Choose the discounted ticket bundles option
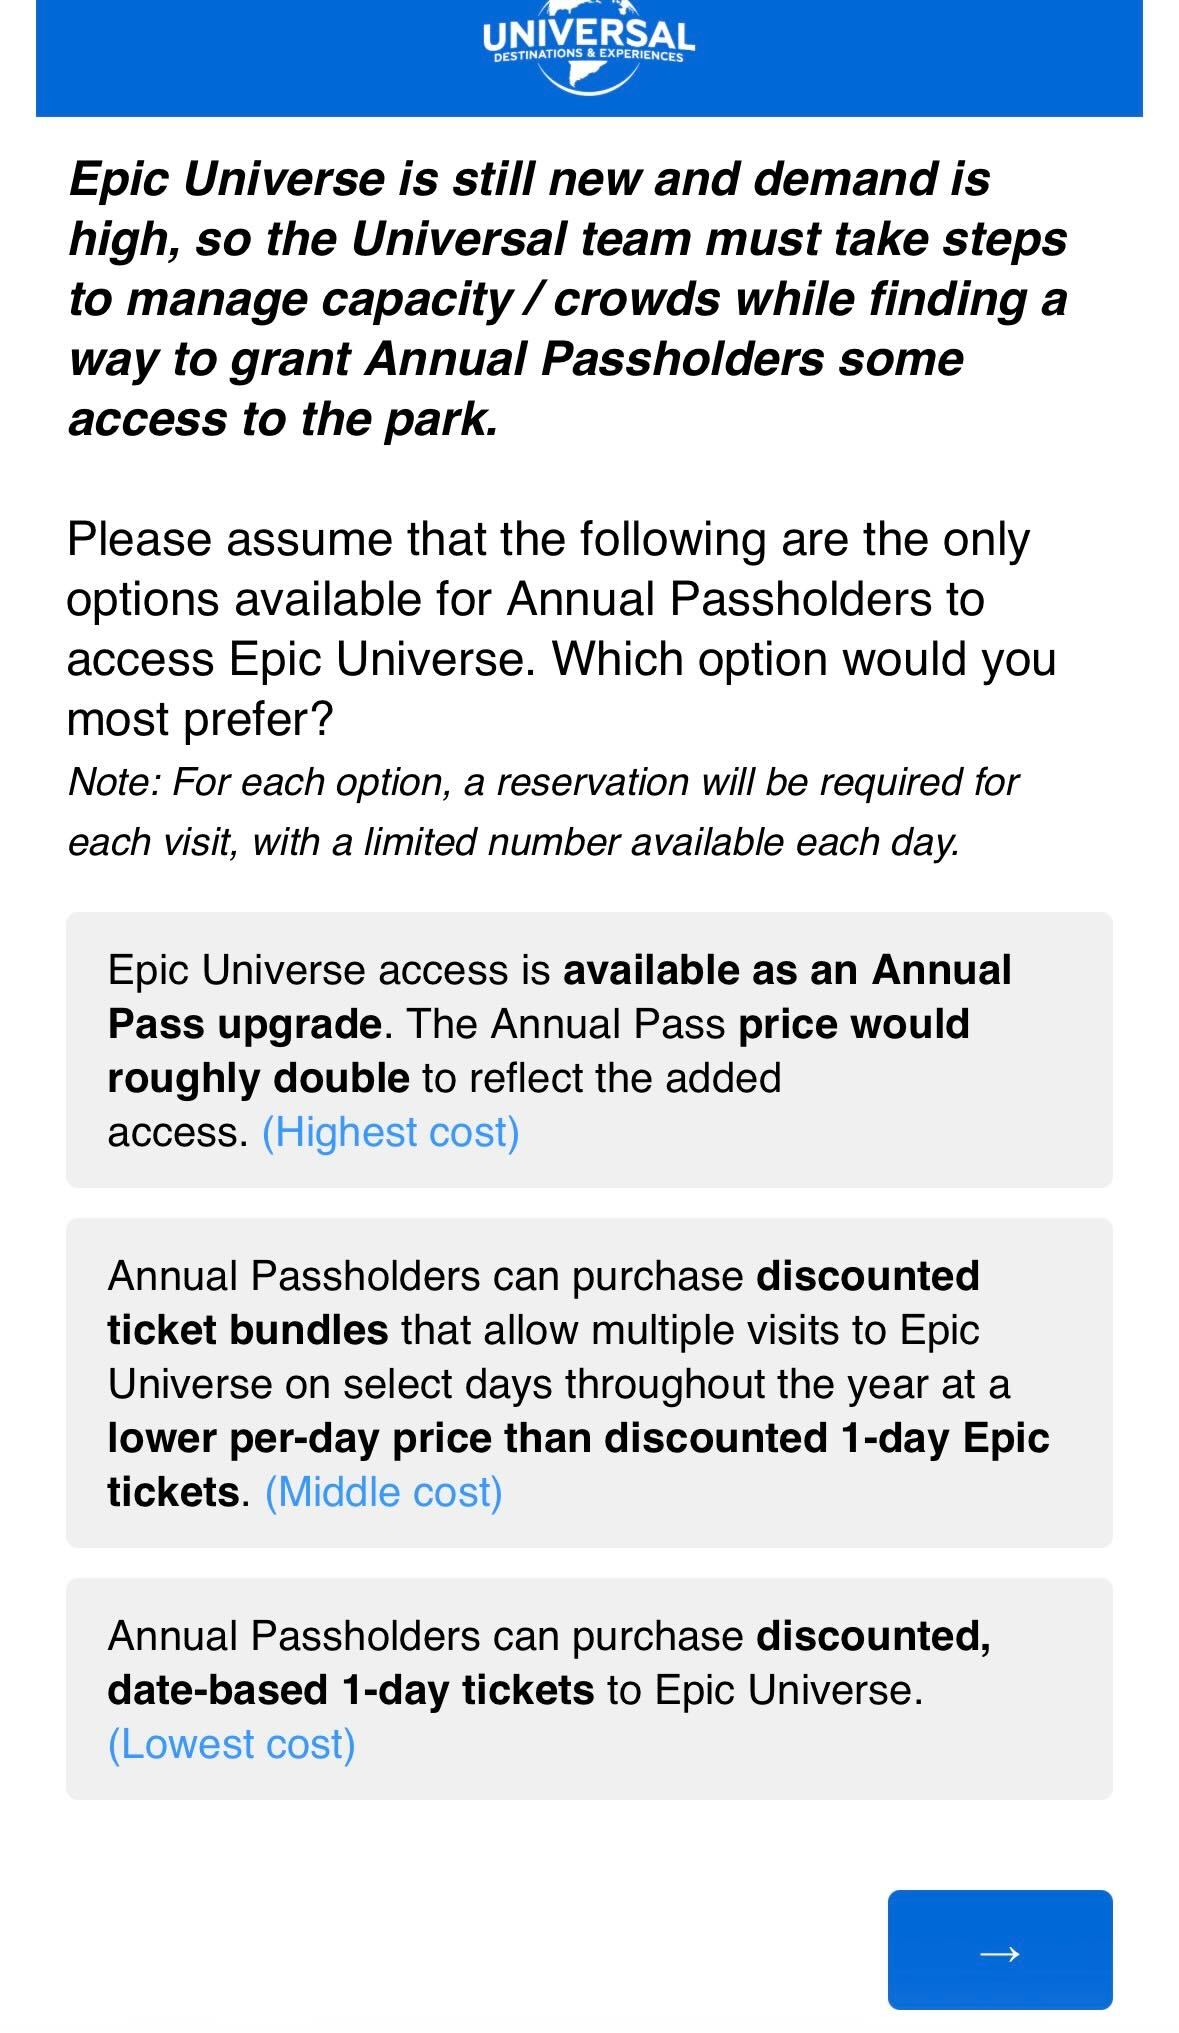Screen dimensions: 1179x2033 [x=588, y=1382]
